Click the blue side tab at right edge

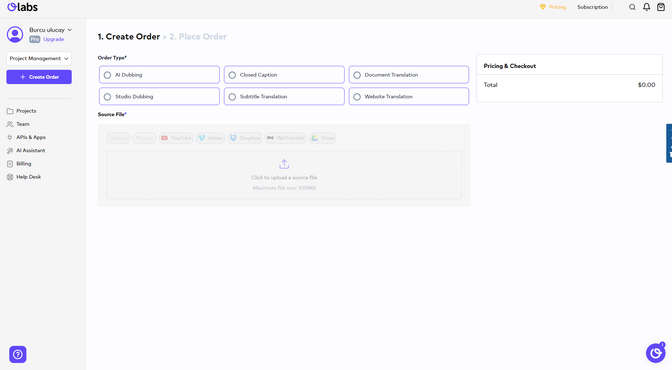669,143
